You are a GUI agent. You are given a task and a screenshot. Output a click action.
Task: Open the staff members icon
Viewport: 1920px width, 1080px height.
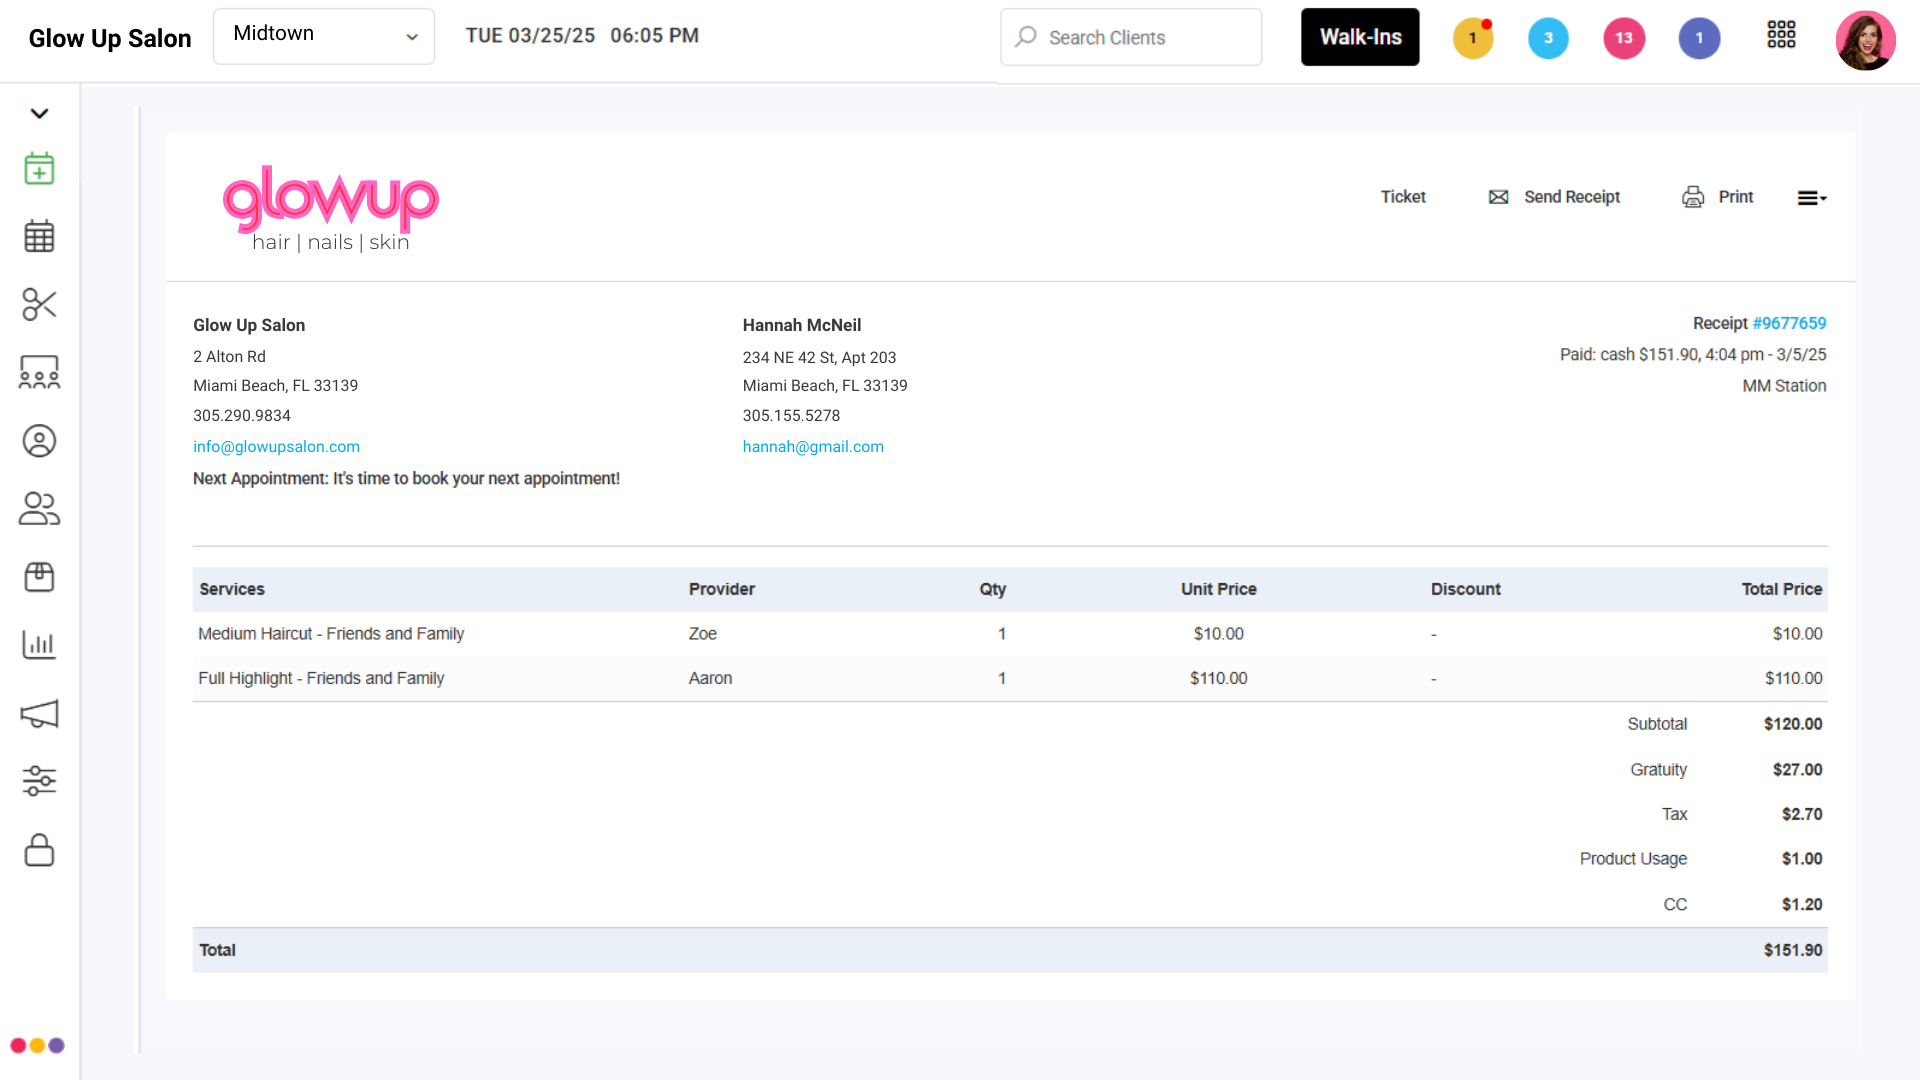coord(39,509)
